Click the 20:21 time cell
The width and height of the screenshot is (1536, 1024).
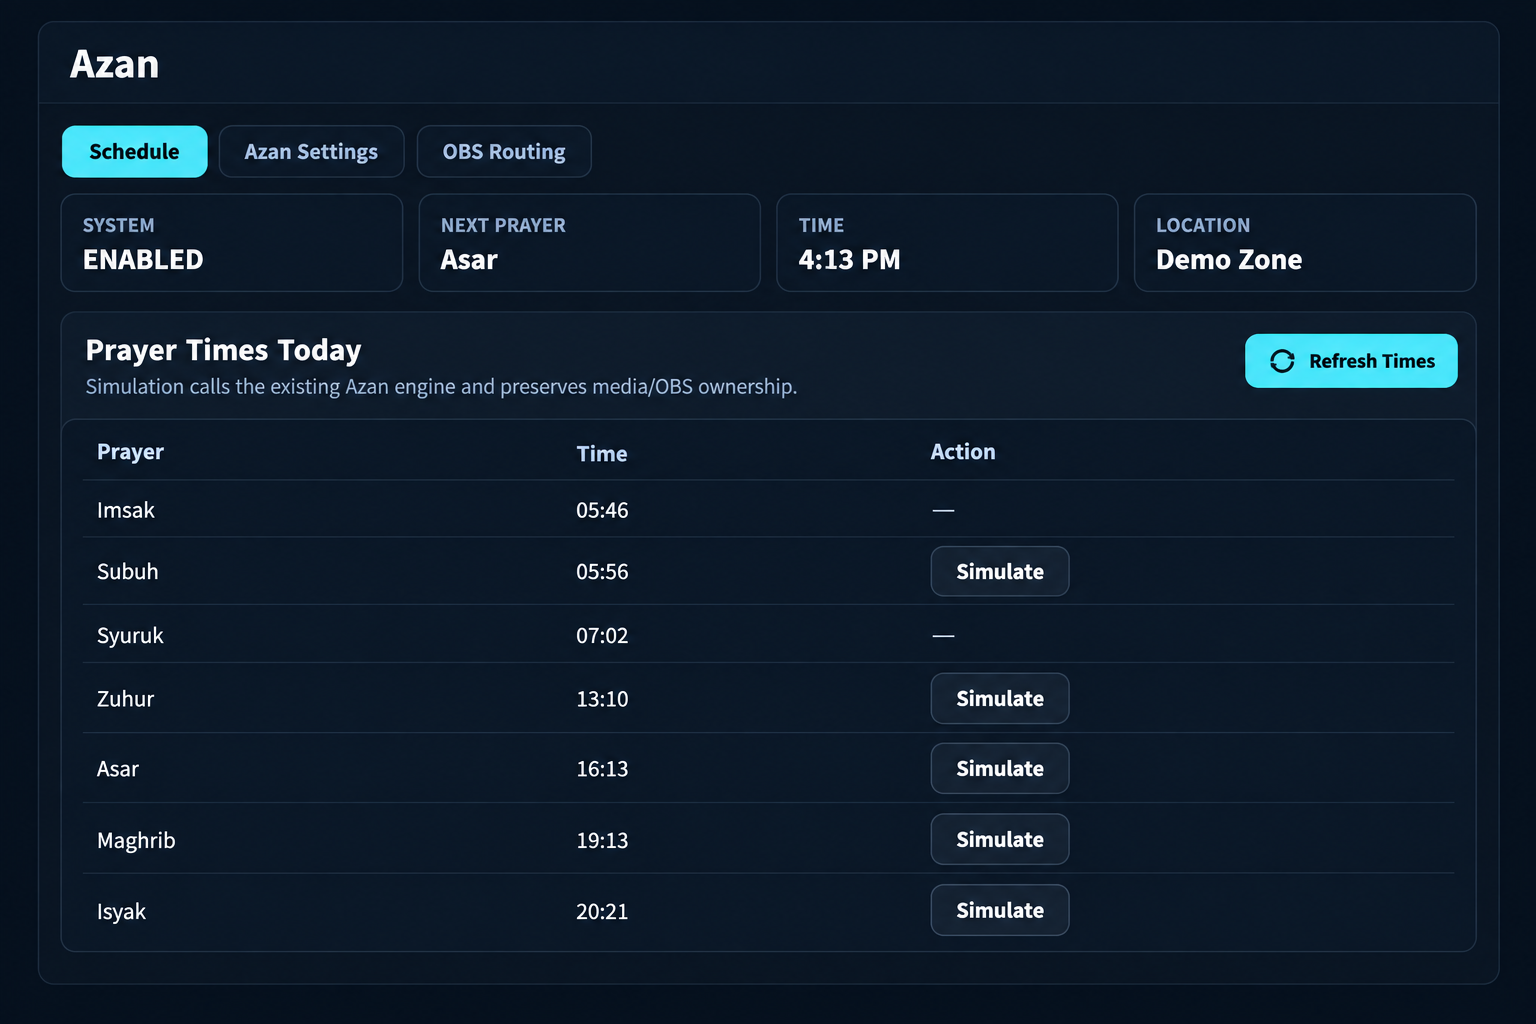(602, 912)
